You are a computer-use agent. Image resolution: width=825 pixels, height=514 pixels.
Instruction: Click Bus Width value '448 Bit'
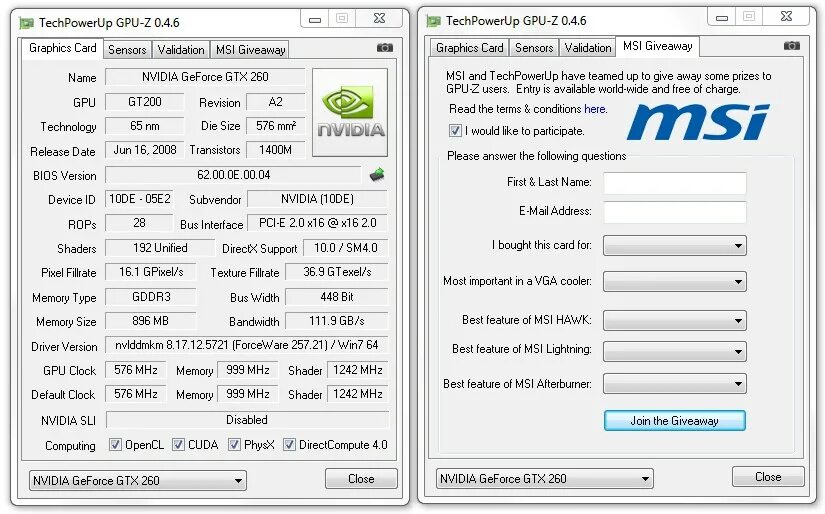pos(337,297)
